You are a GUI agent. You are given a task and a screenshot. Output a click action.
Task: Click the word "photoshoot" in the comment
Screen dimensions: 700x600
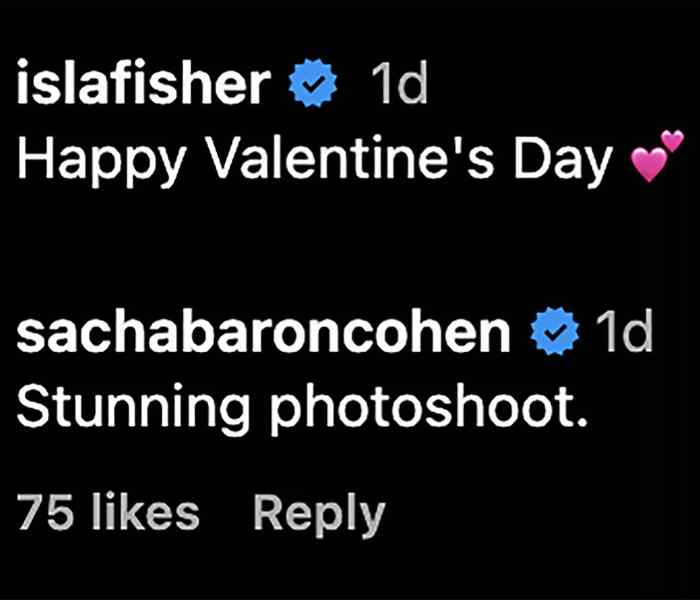416,408
